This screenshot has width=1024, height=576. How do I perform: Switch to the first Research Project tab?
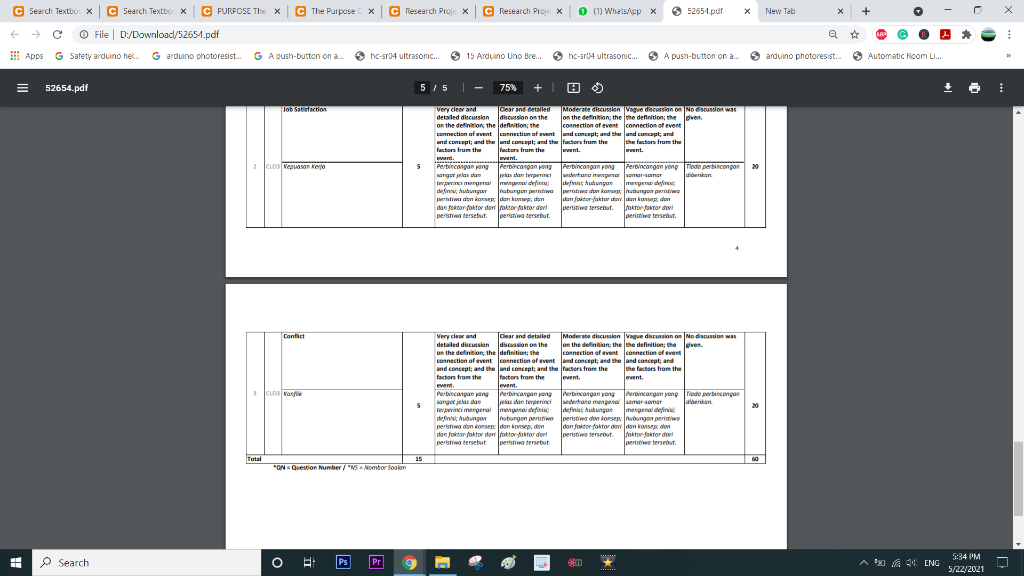pyautogui.click(x=430, y=11)
